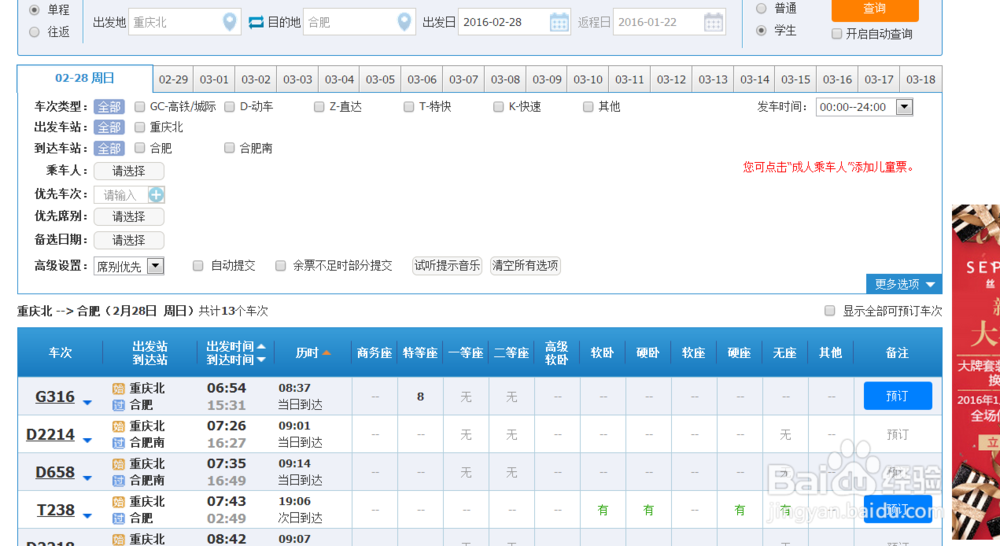Image resolution: width=1000 pixels, height=546 pixels.
Task: Click 试听提示音乐 button
Action: (447, 265)
